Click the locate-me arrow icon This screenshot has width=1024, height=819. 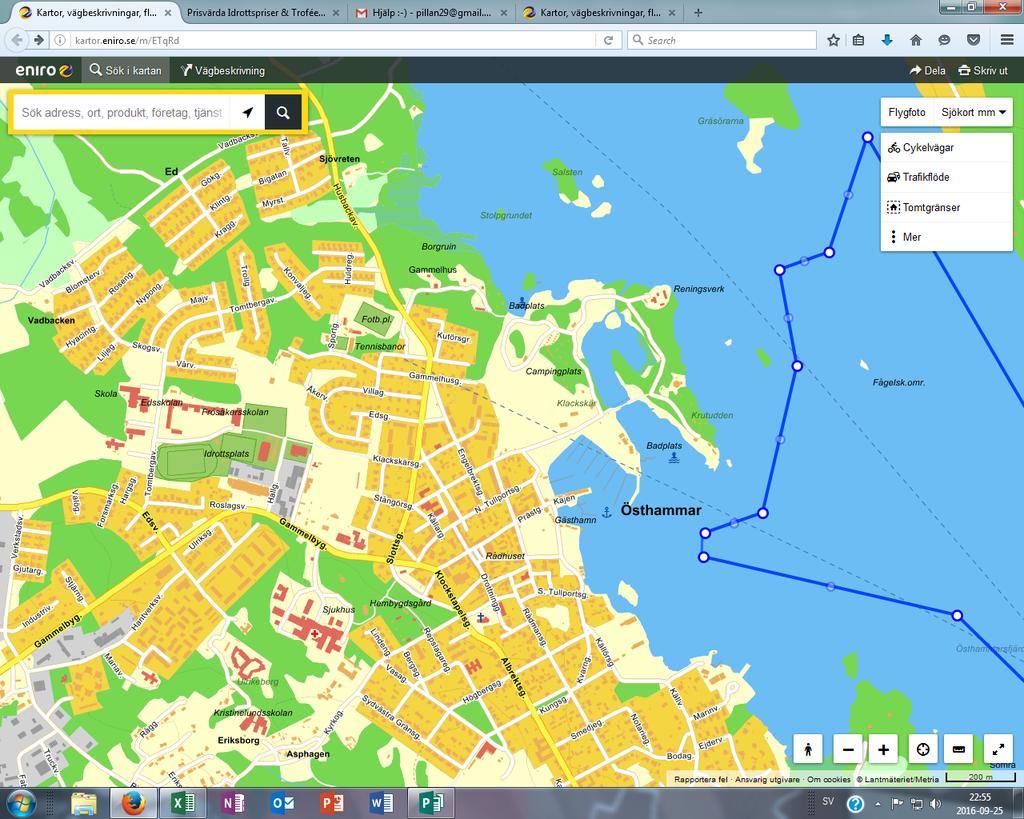coord(248,112)
